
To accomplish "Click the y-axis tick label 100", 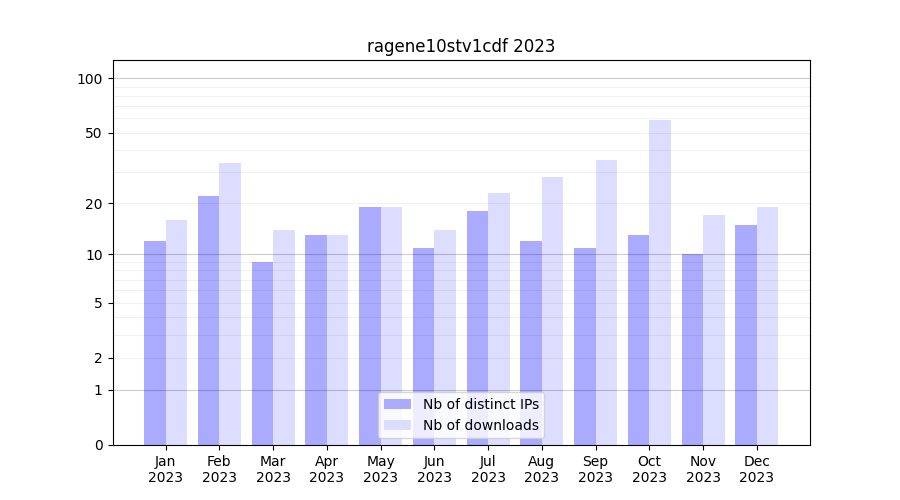I will point(90,79).
